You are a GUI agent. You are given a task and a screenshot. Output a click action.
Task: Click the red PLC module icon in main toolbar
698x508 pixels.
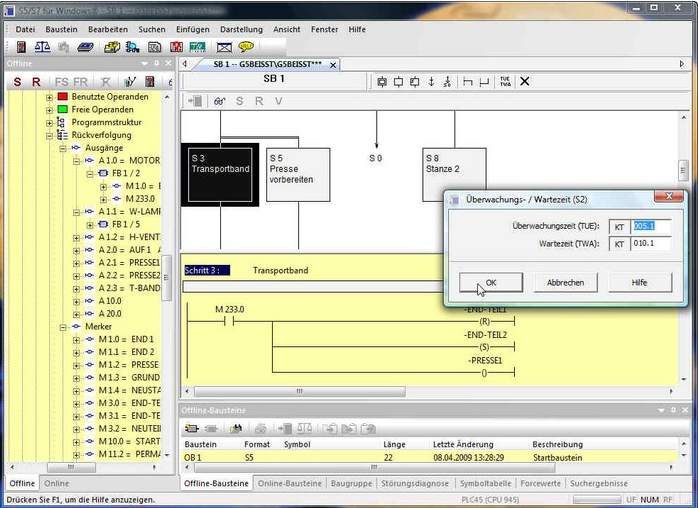click(x=21, y=47)
